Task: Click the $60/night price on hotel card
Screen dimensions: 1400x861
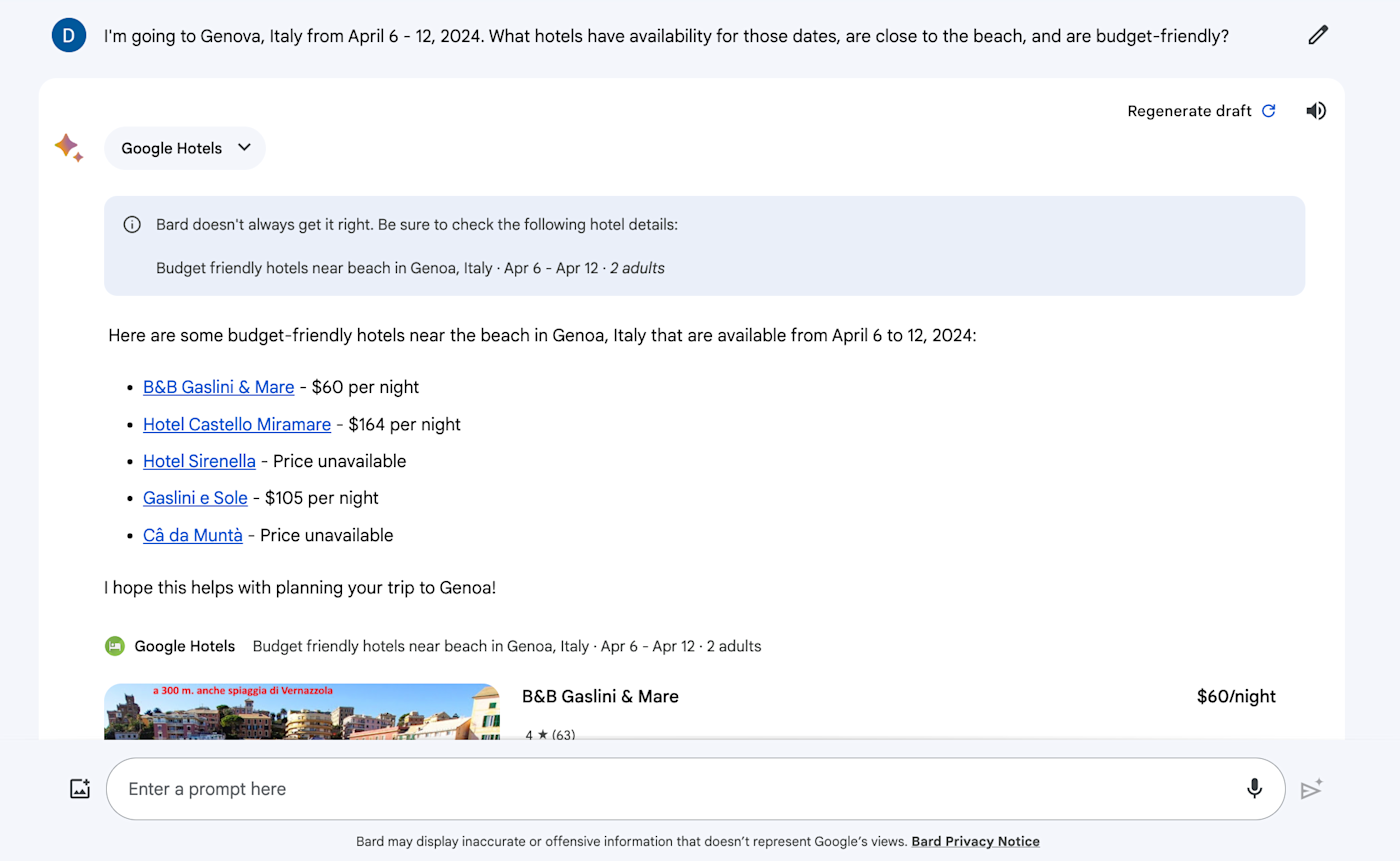Action: [x=1236, y=697]
